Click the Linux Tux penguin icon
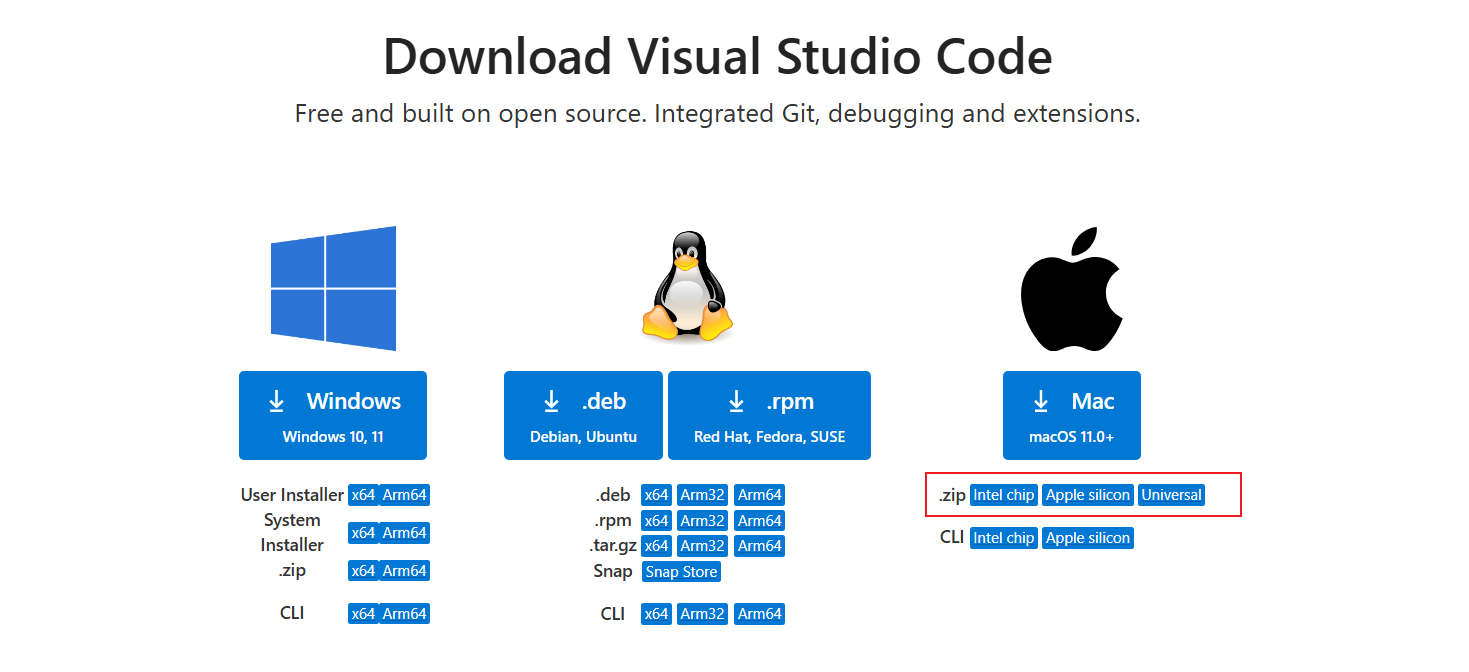Screen dimensions: 1469x672 click(x=687, y=289)
